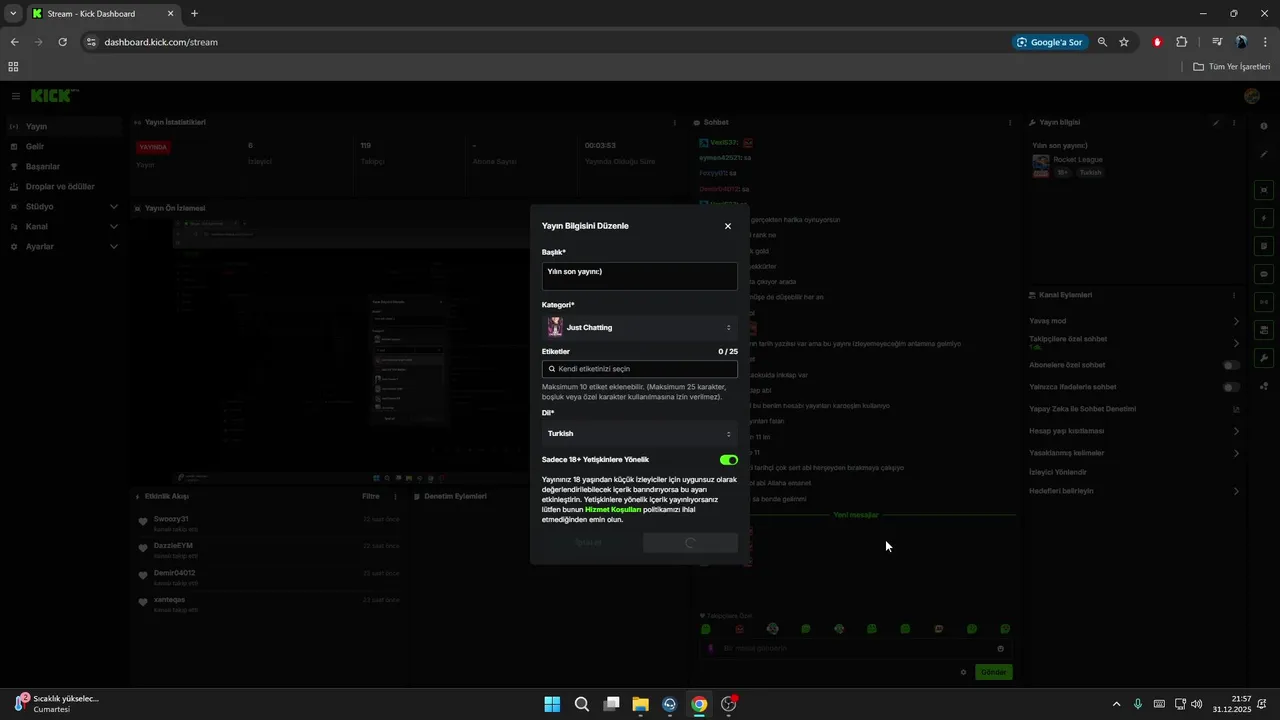Screen dimensions: 1280x720
Task: Open Yayın İstatistikleri panel options menu
Action: pos(674,122)
